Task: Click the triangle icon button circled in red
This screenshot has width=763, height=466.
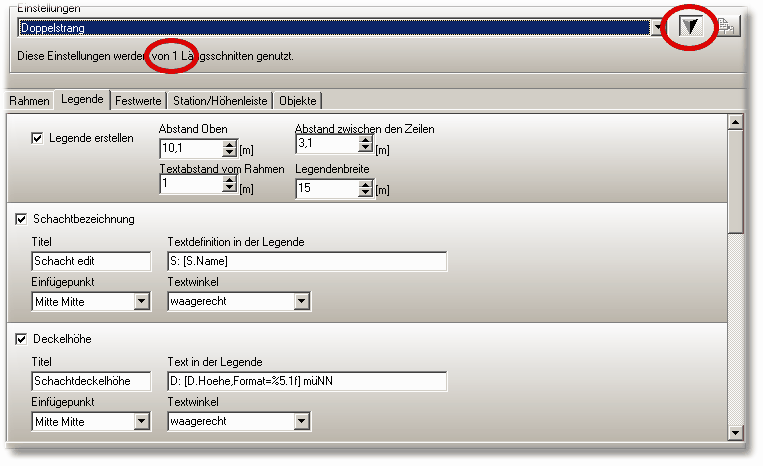Action: tap(691, 28)
